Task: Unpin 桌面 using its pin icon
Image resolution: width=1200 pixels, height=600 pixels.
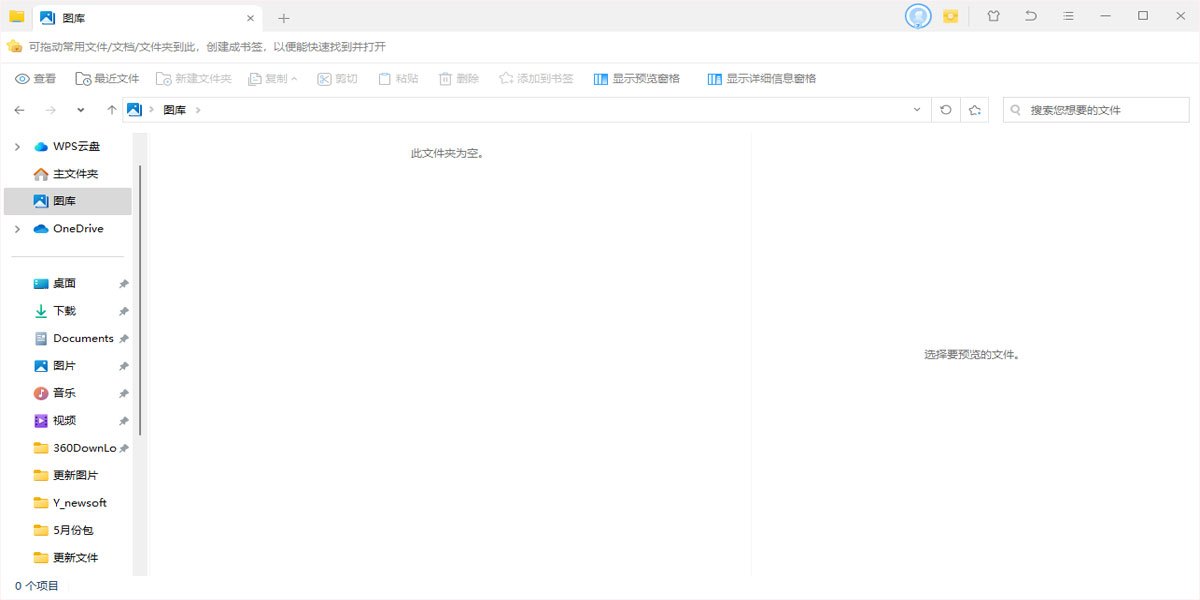Action: point(124,284)
